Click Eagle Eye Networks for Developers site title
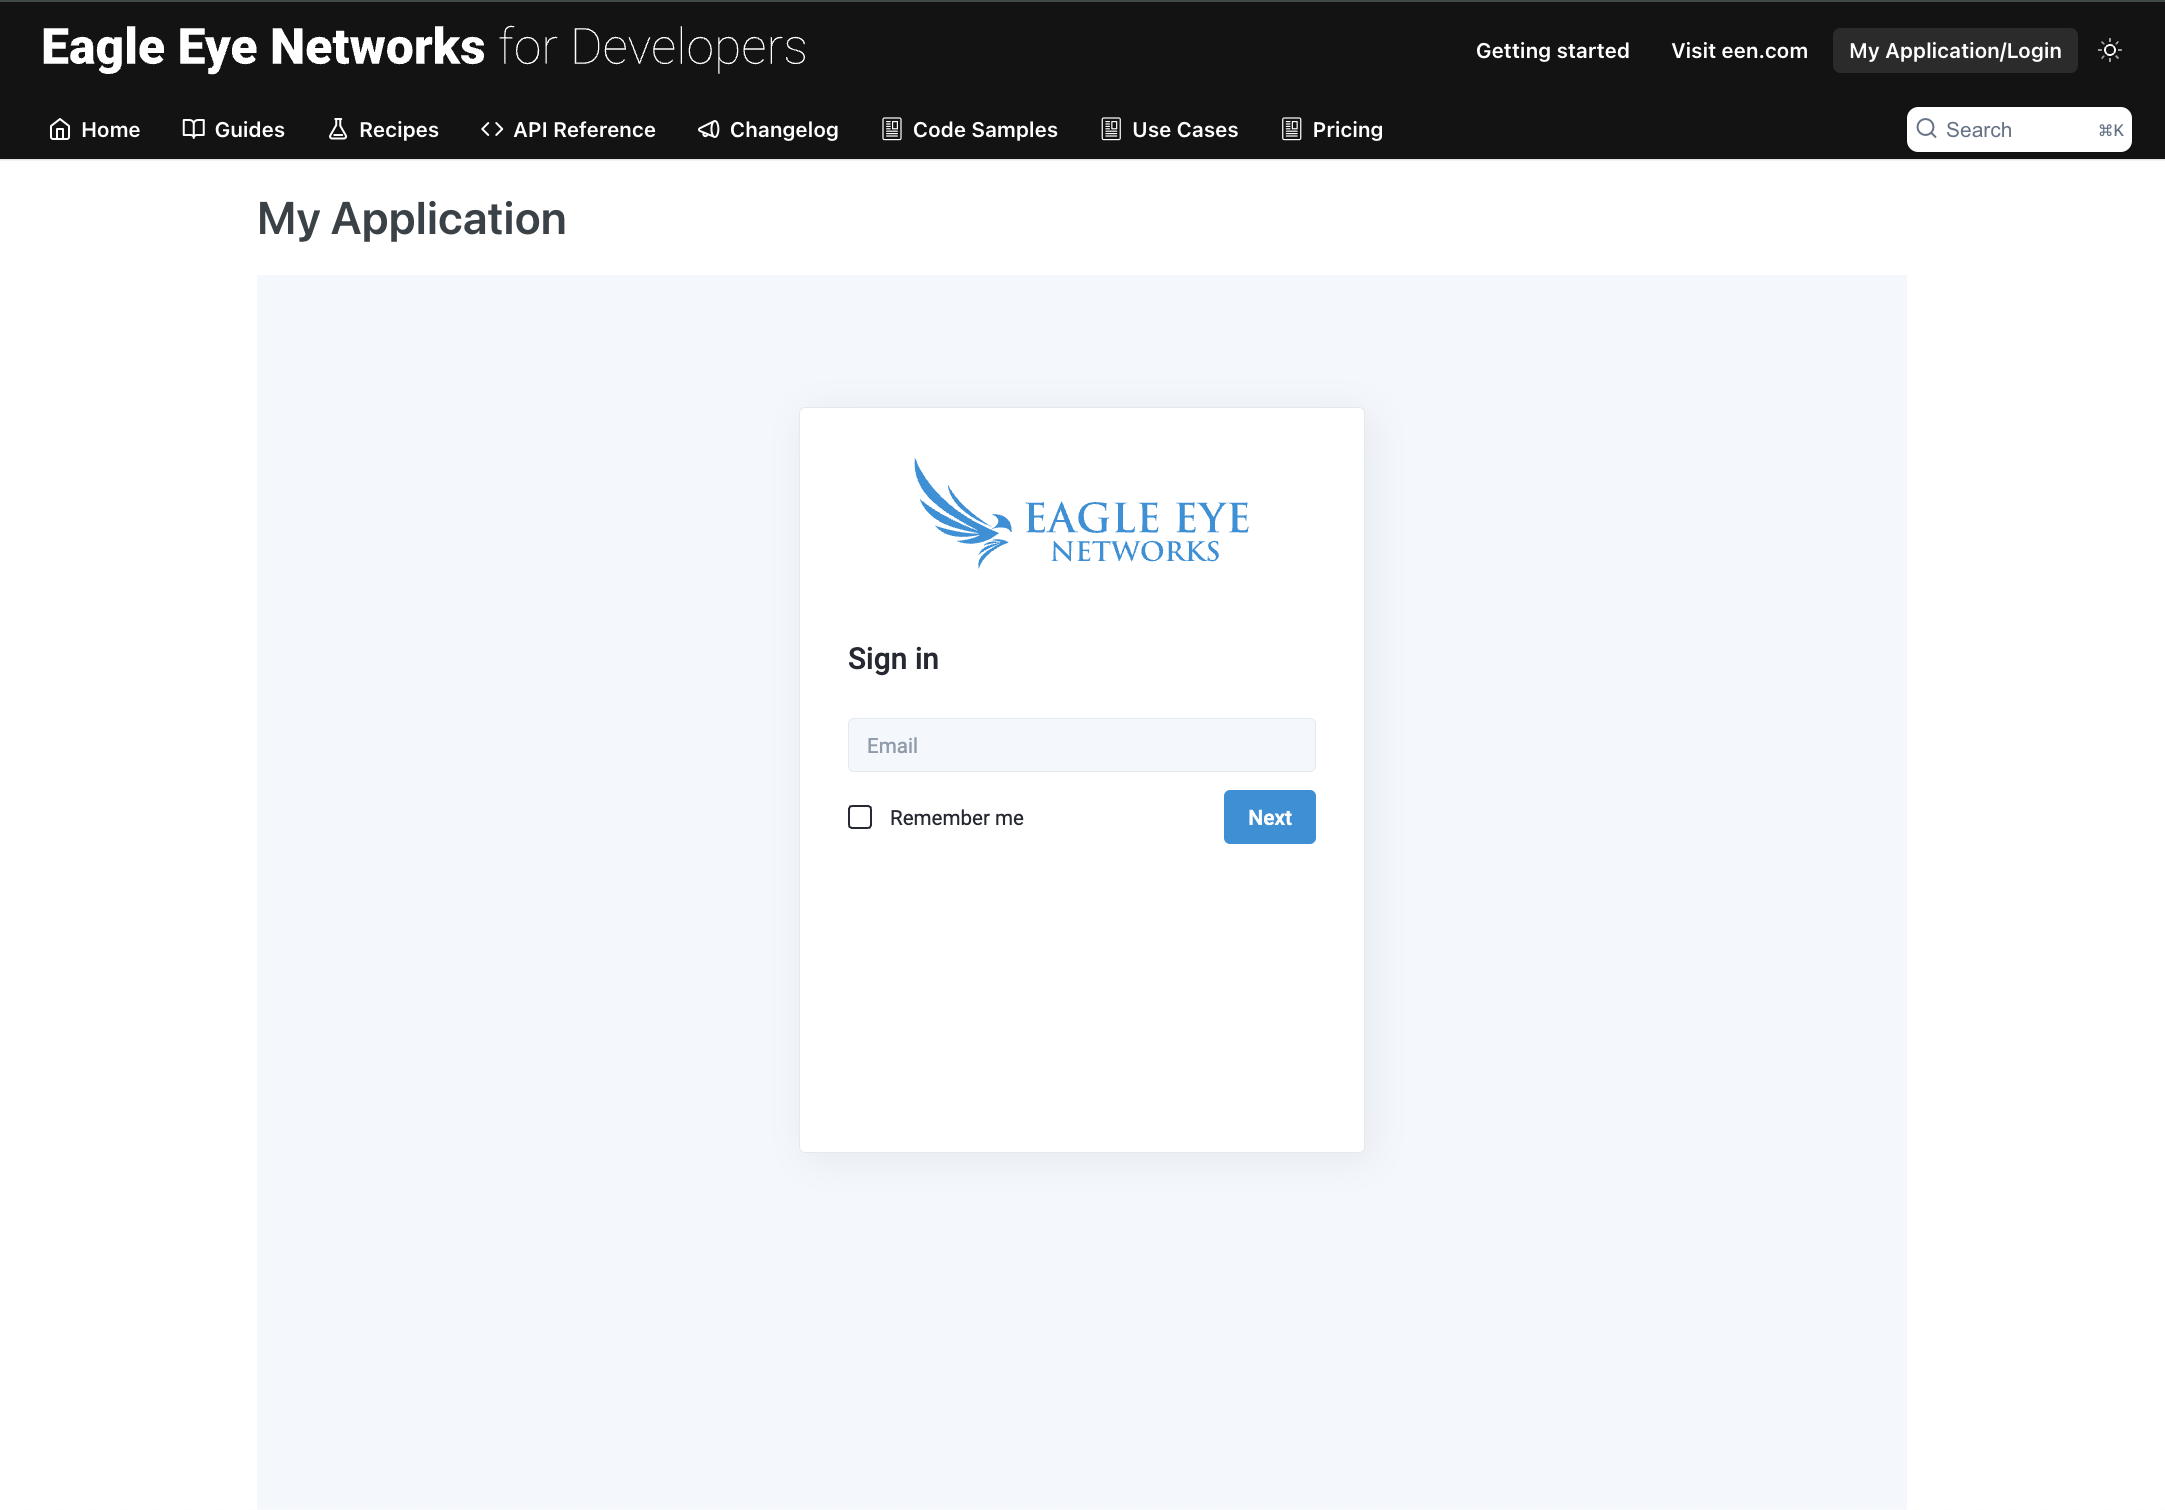 click(x=424, y=47)
